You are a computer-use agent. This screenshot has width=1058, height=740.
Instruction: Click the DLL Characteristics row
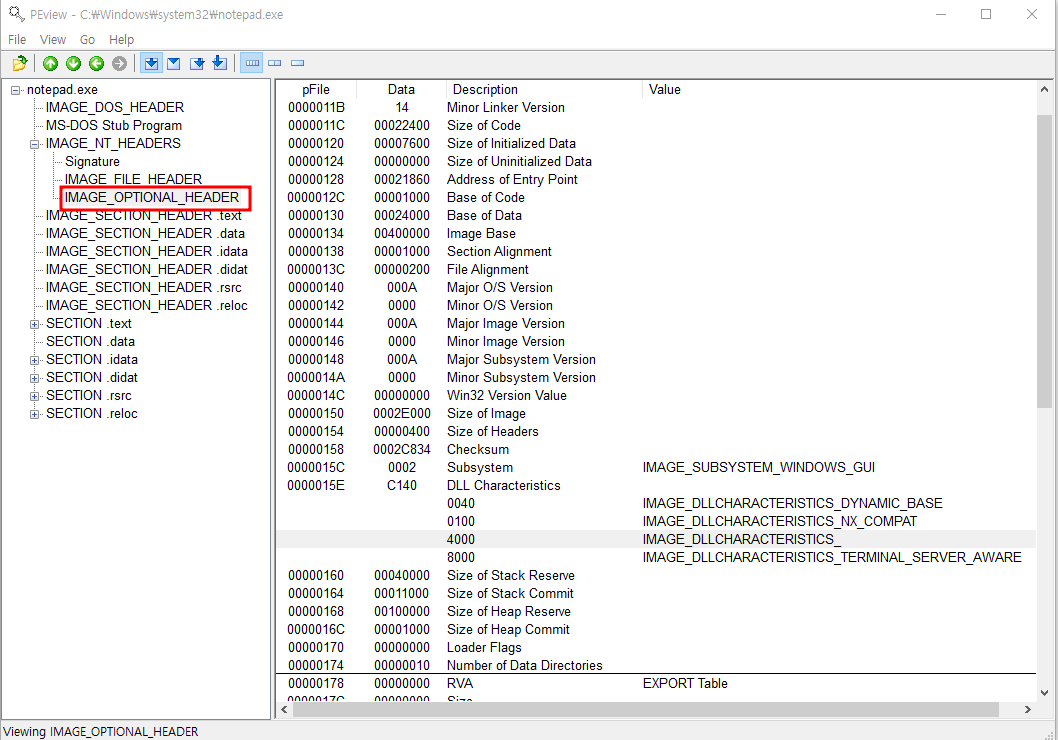656,485
